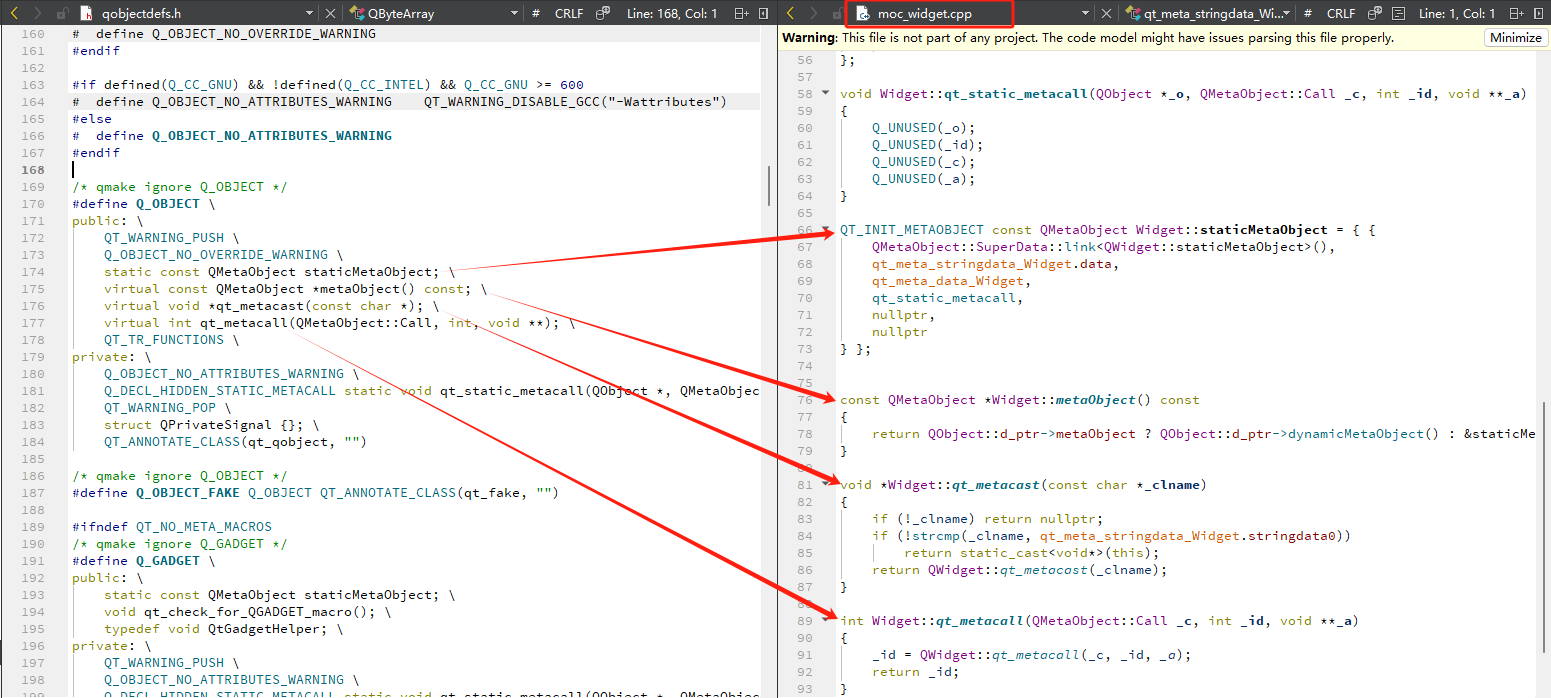Go forward in left editor navigation history
This screenshot has width=1551, height=698.
coord(38,13)
